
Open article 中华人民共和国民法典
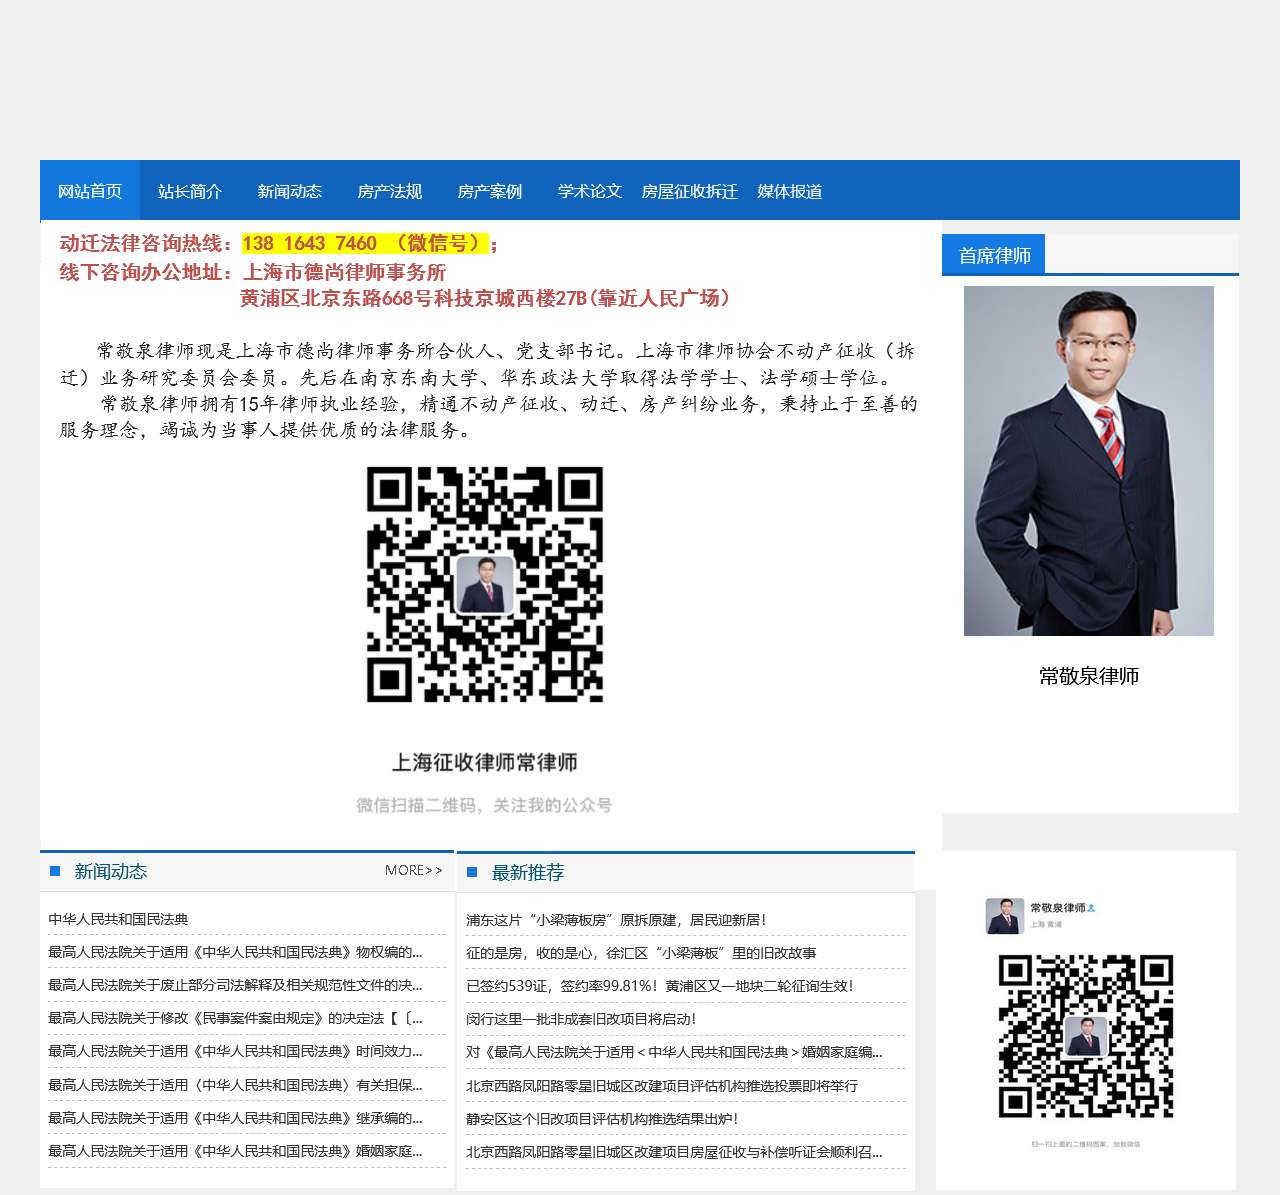coord(118,919)
